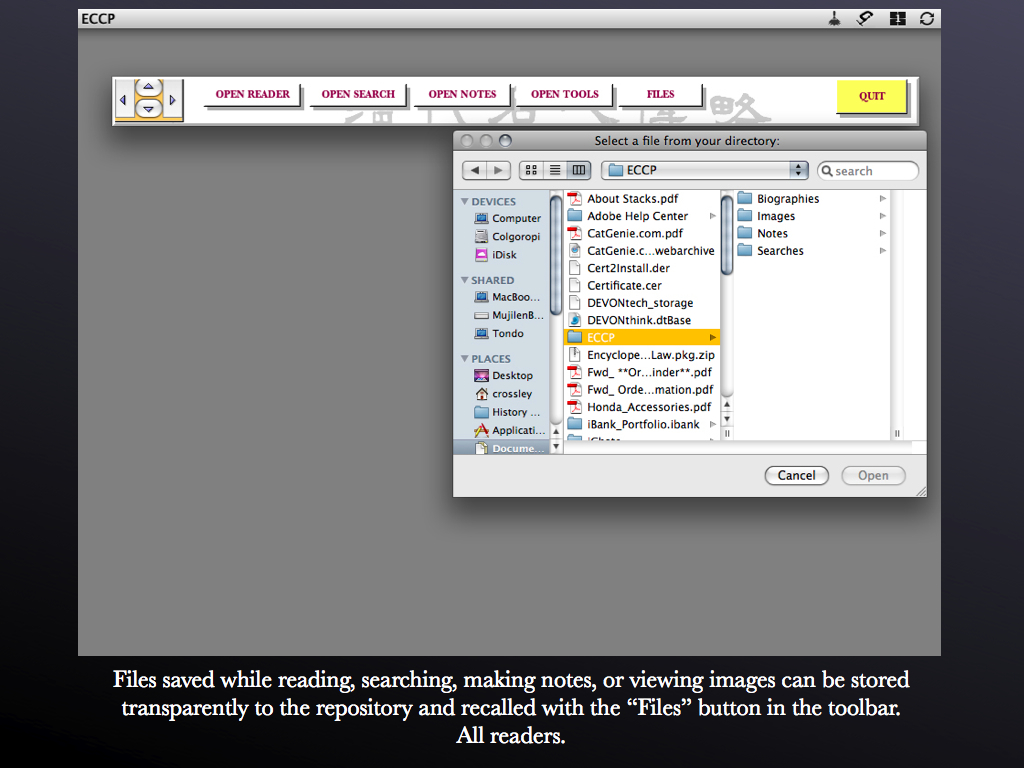Viewport: 1024px width, 768px height.
Task: Select Documents in Places sidebar
Action: tap(509, 448)
